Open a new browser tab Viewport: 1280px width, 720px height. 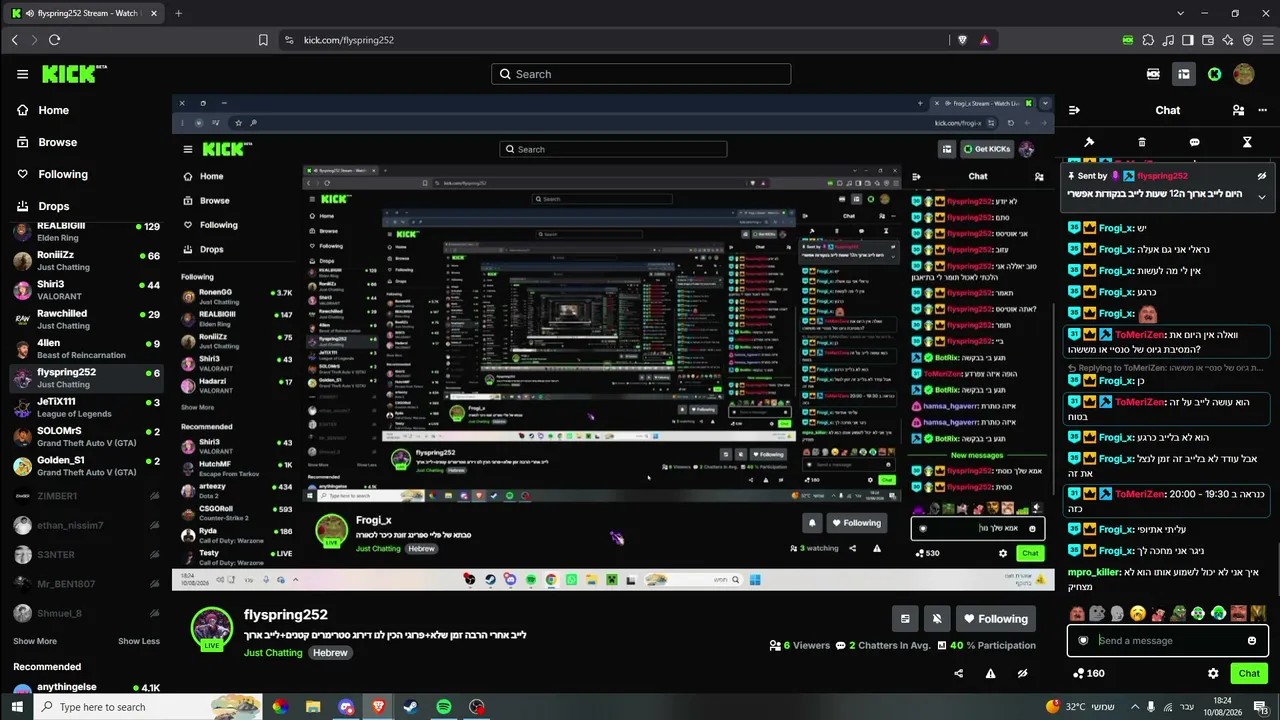pos(178,13)
